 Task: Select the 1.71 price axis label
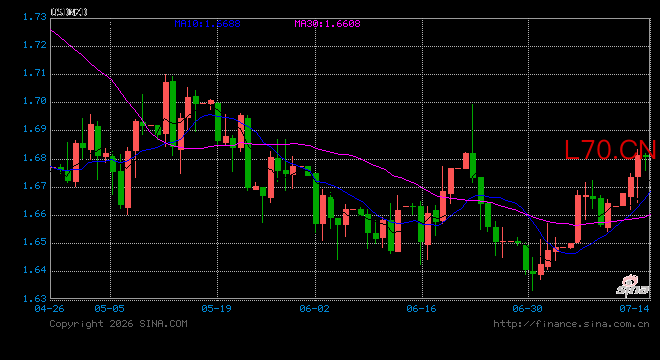coord(35,73)
